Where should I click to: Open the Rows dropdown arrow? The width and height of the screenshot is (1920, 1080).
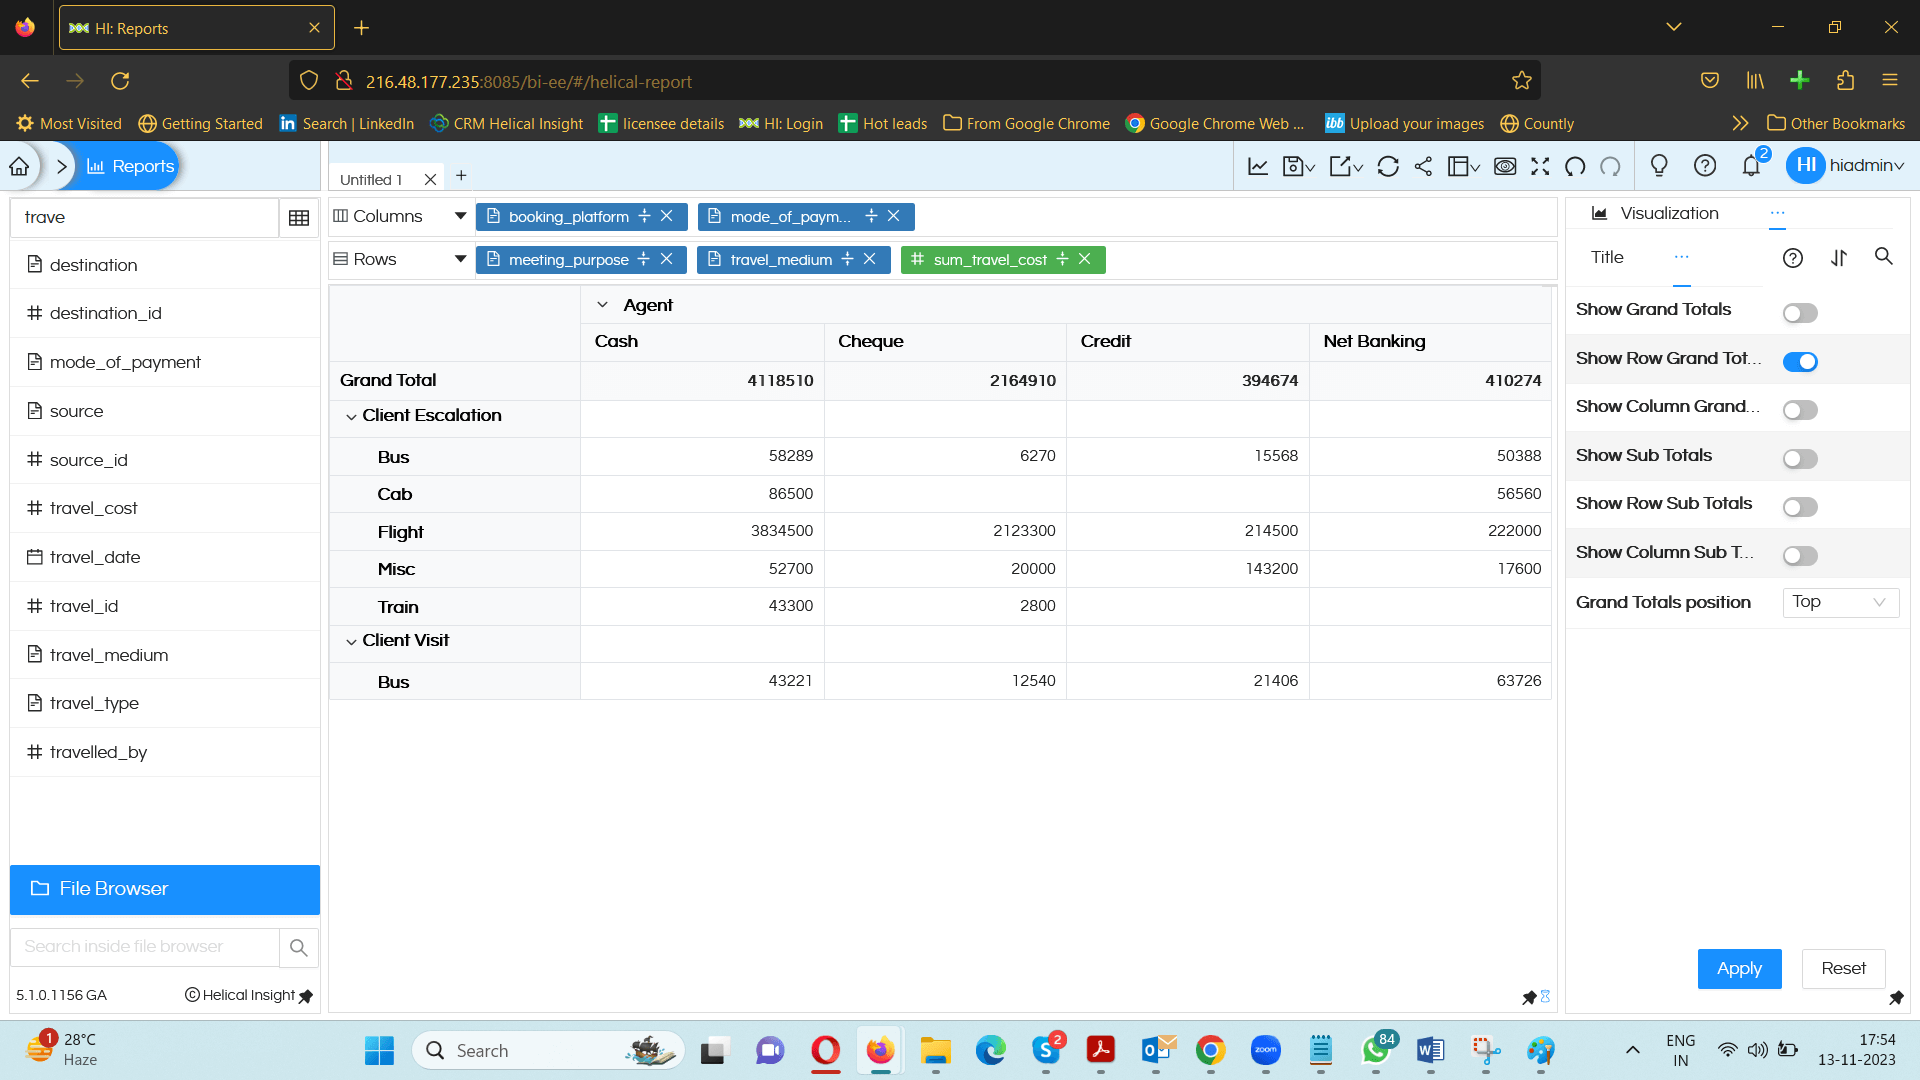click(460, 259)
